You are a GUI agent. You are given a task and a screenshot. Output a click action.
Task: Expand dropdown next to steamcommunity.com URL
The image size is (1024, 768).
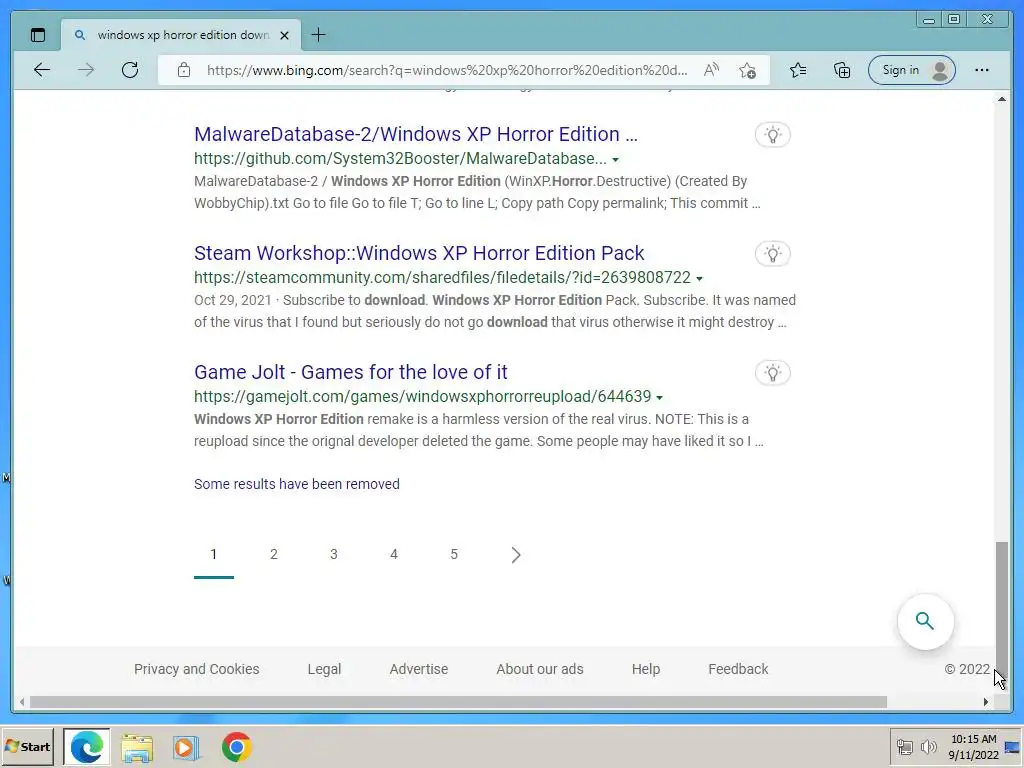click(699, 278)
